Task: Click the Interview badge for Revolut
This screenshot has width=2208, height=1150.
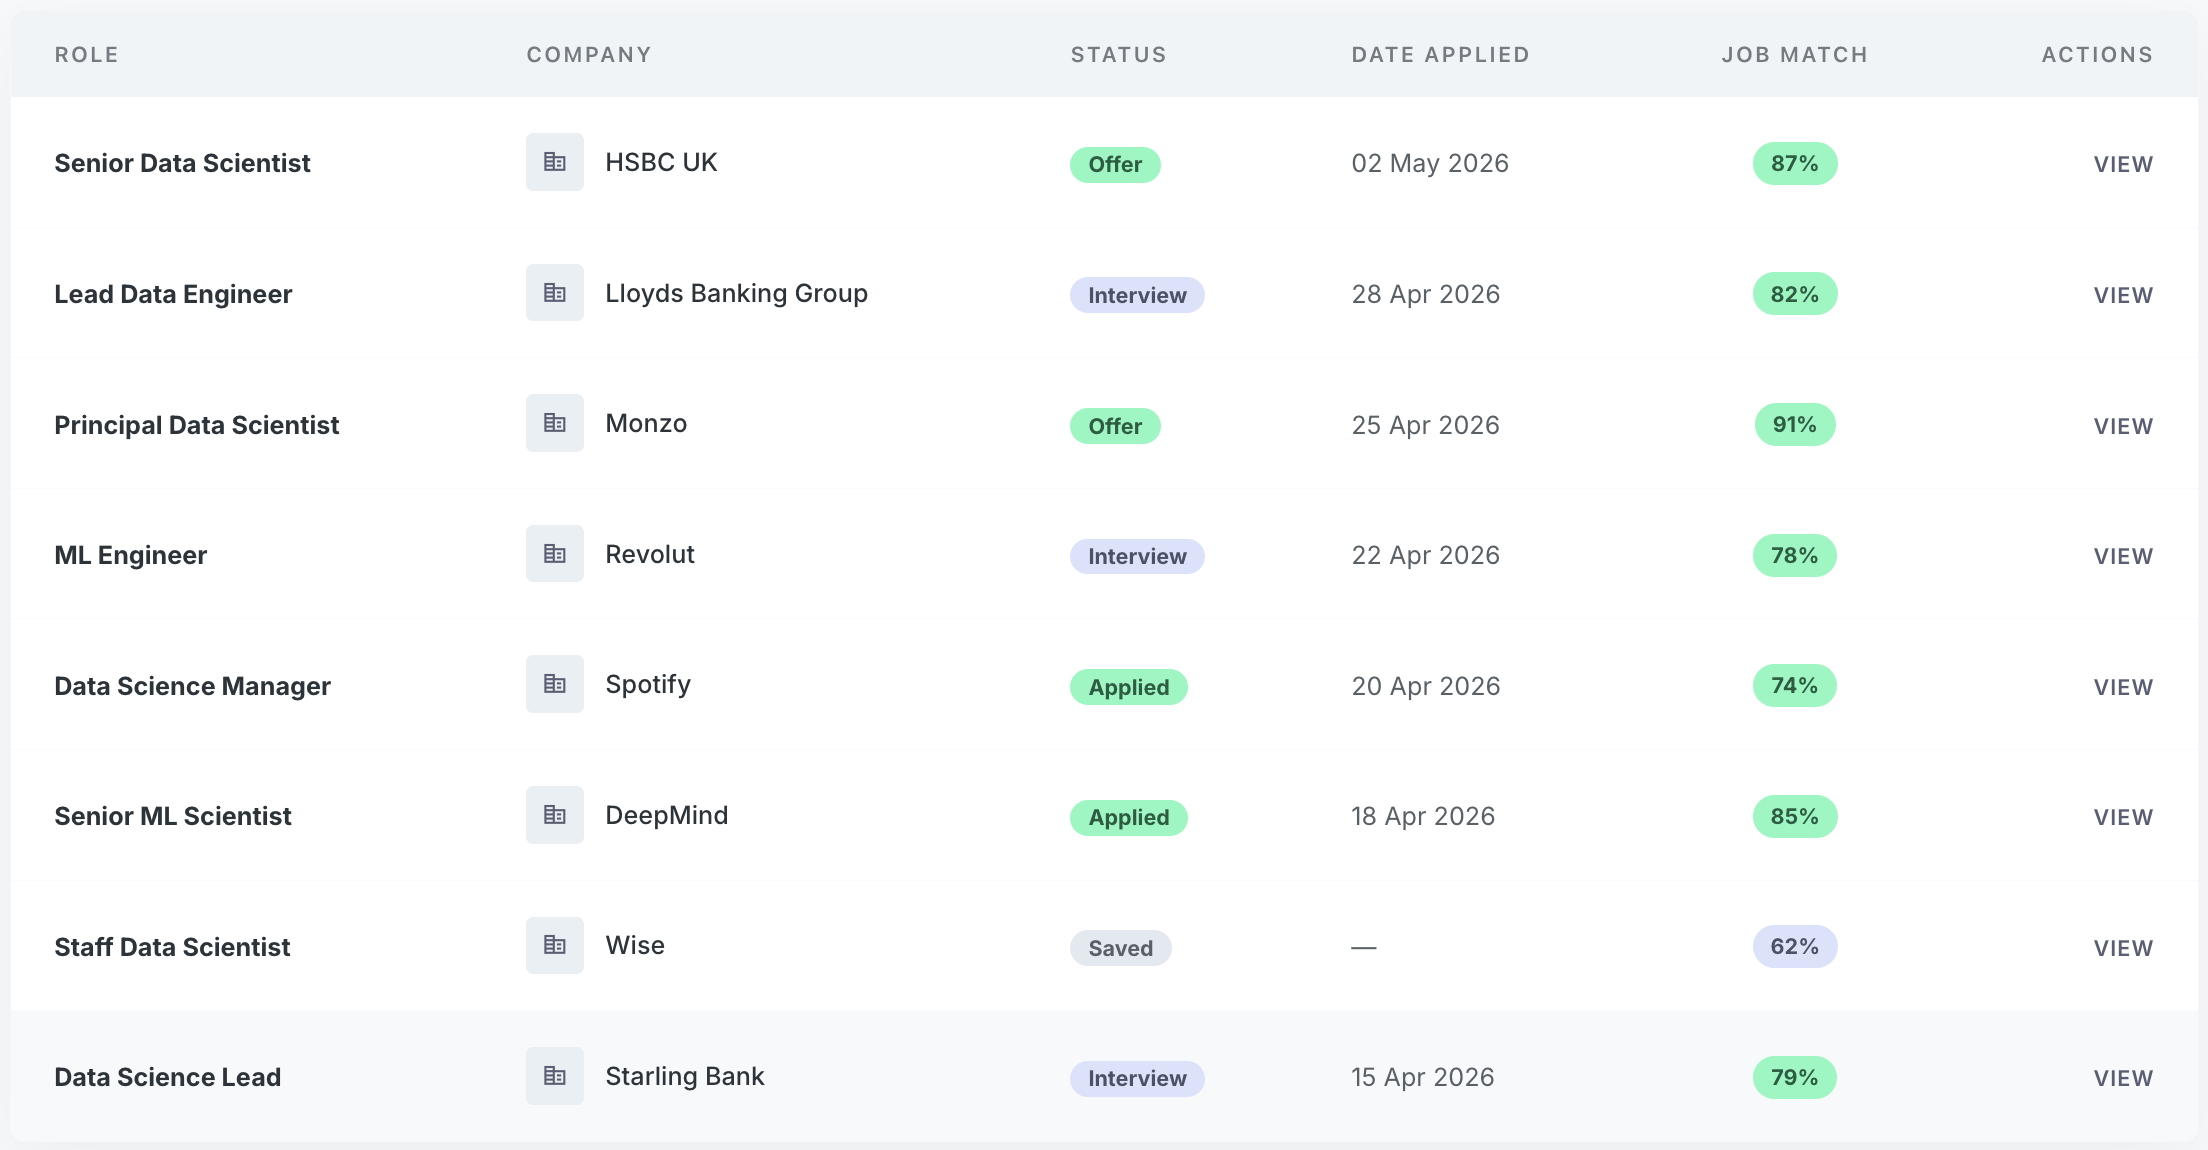Action: [x=1137, y=556]
